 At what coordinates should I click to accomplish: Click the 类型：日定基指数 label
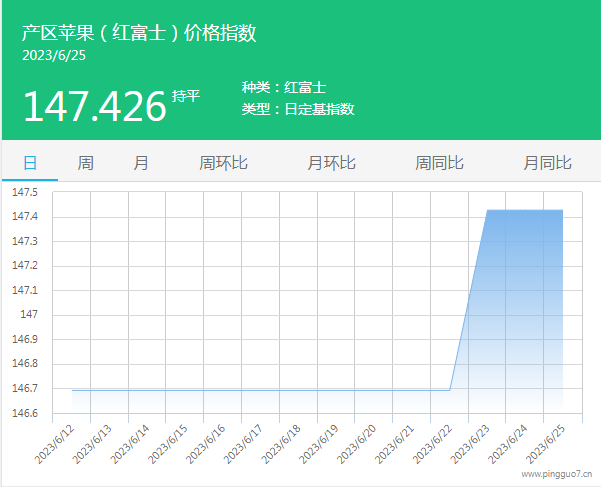coord(298,109)
